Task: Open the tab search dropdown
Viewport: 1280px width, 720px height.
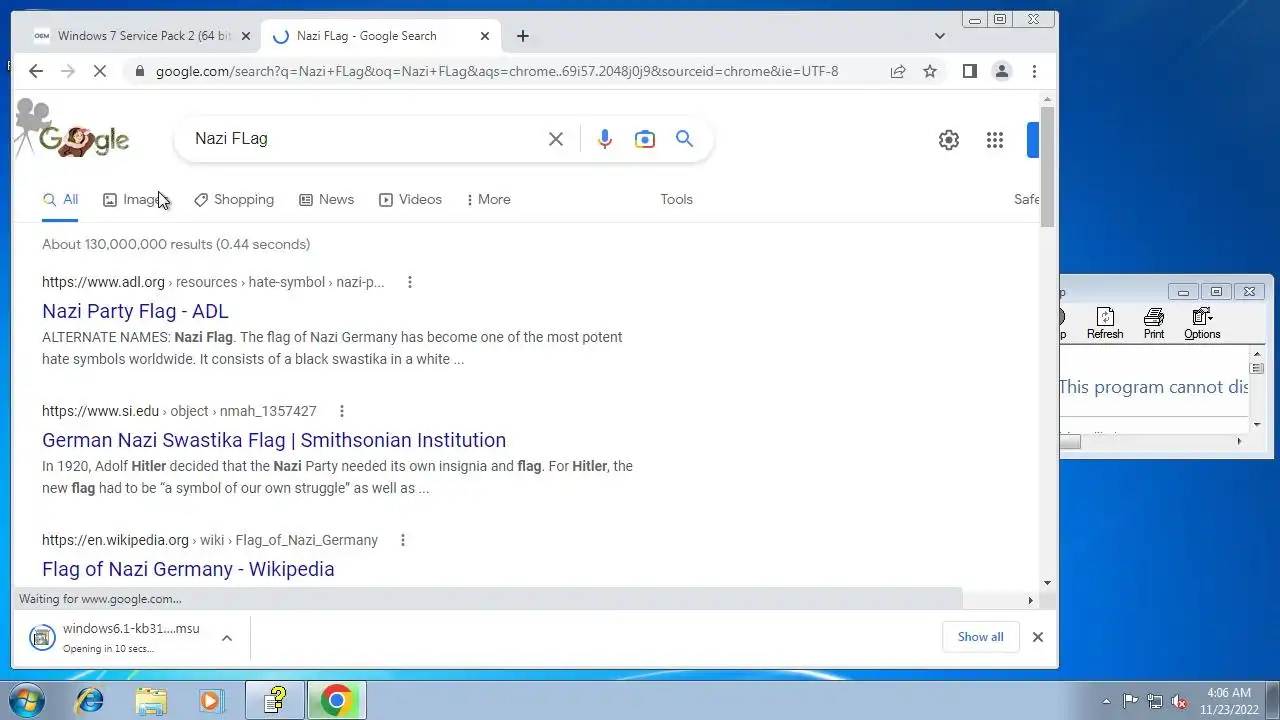Action: click(939, 36)
